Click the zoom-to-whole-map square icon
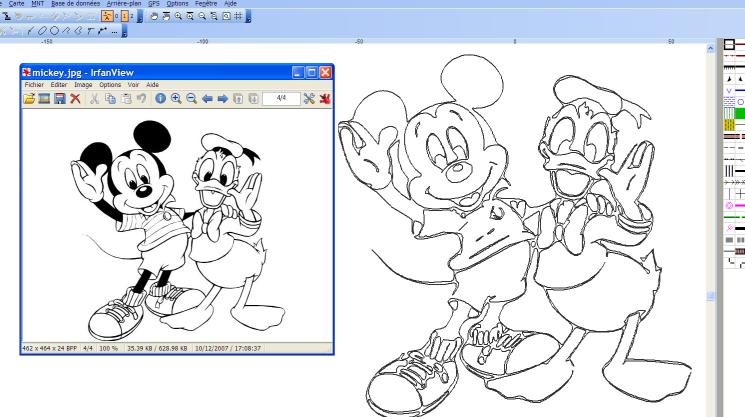The image size is (745, 417). (226, 16)
